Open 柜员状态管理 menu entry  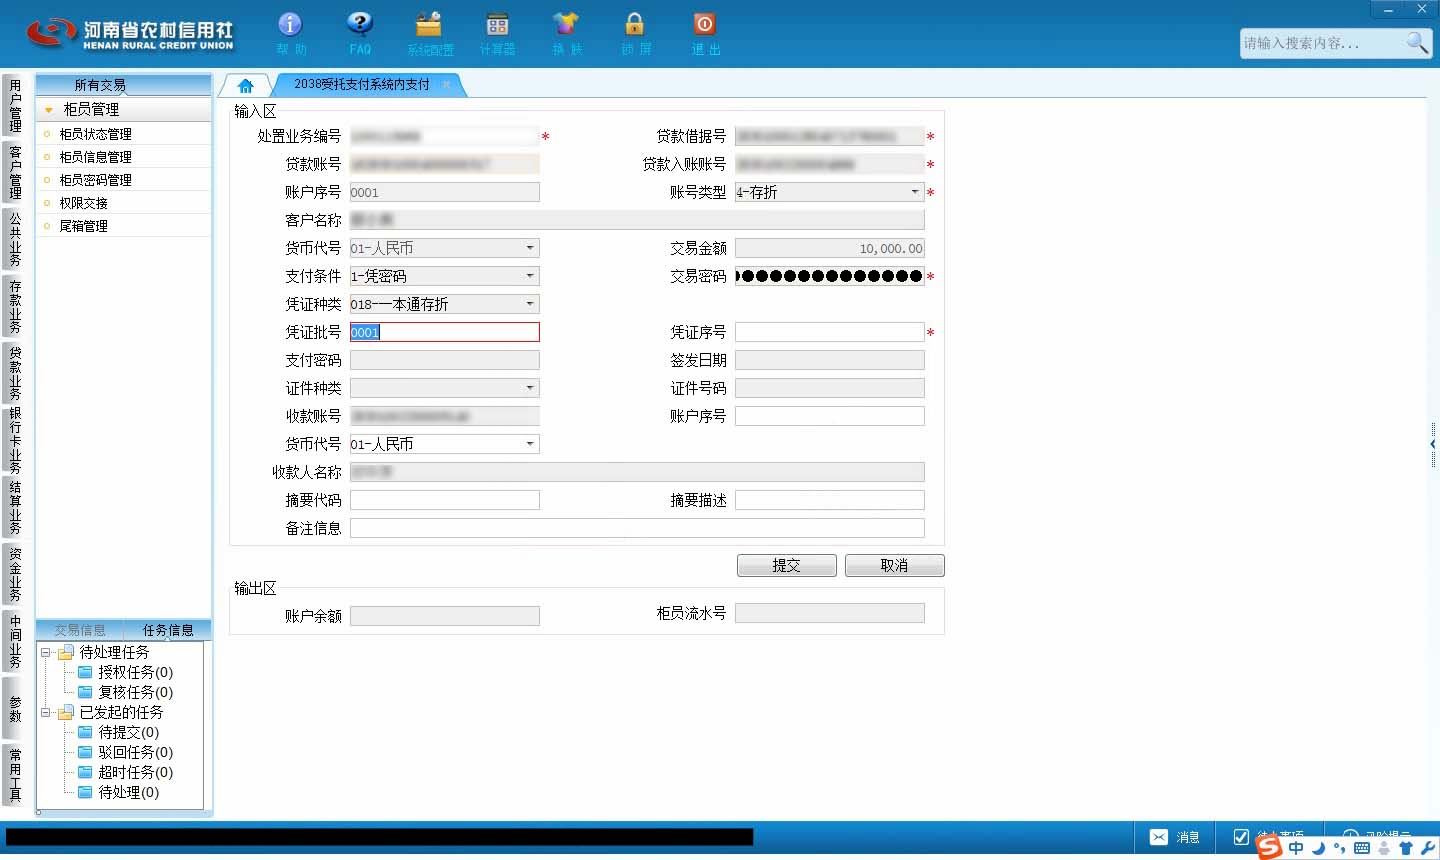pyautogui.click(x=95, y=134)
